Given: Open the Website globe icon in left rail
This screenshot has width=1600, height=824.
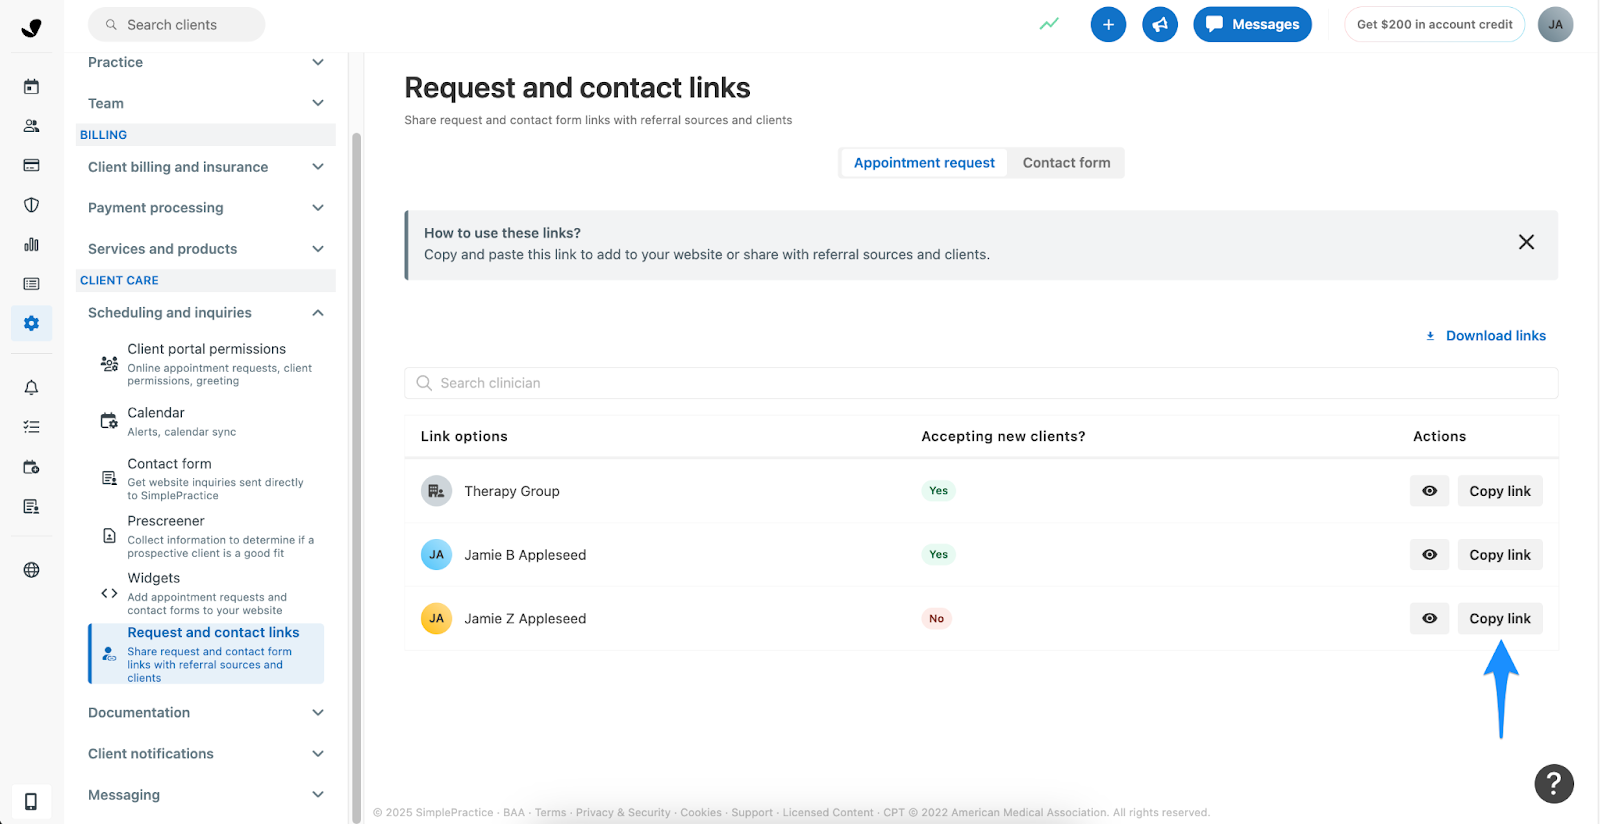Looking at the screenshot, I should pos(31,570).
